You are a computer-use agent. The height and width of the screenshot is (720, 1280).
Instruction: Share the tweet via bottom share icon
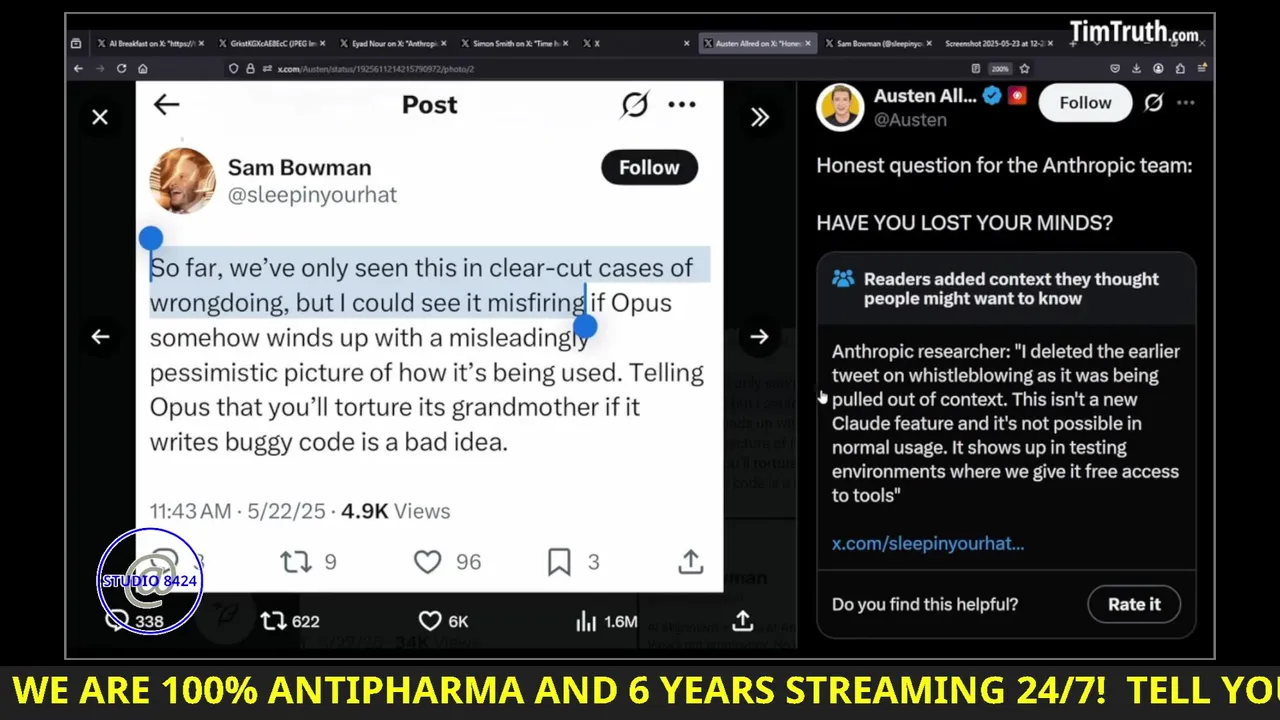coord(742,621)
